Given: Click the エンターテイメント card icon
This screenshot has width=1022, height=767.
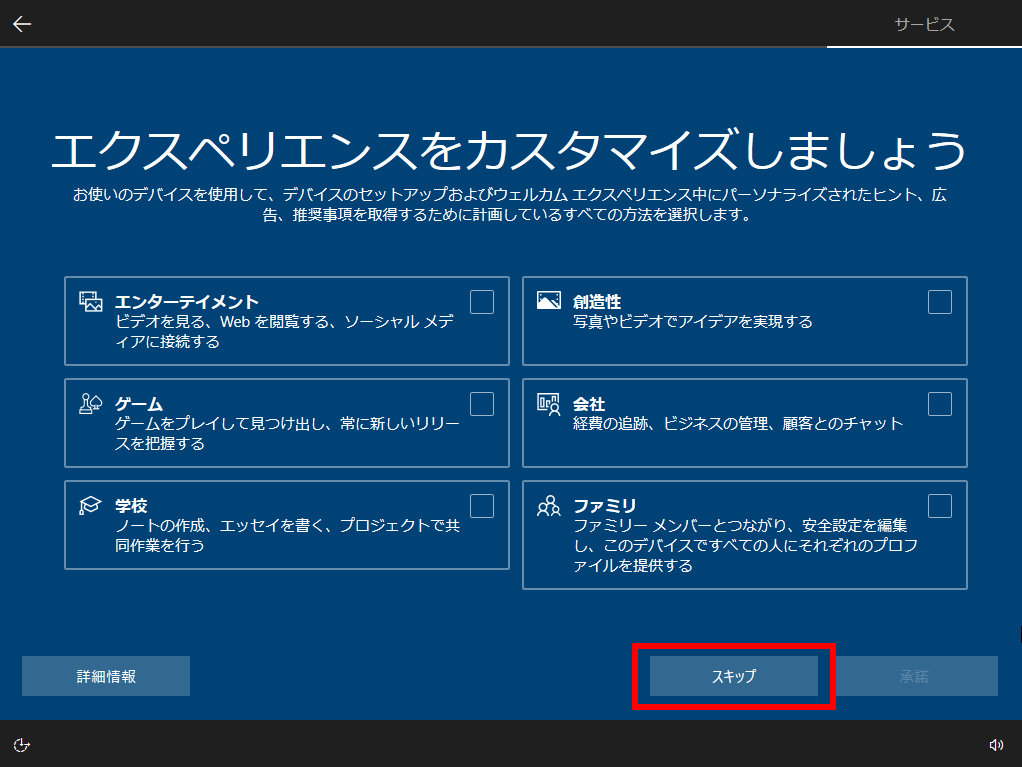Looking at the screenshot, I should (91, 302).
